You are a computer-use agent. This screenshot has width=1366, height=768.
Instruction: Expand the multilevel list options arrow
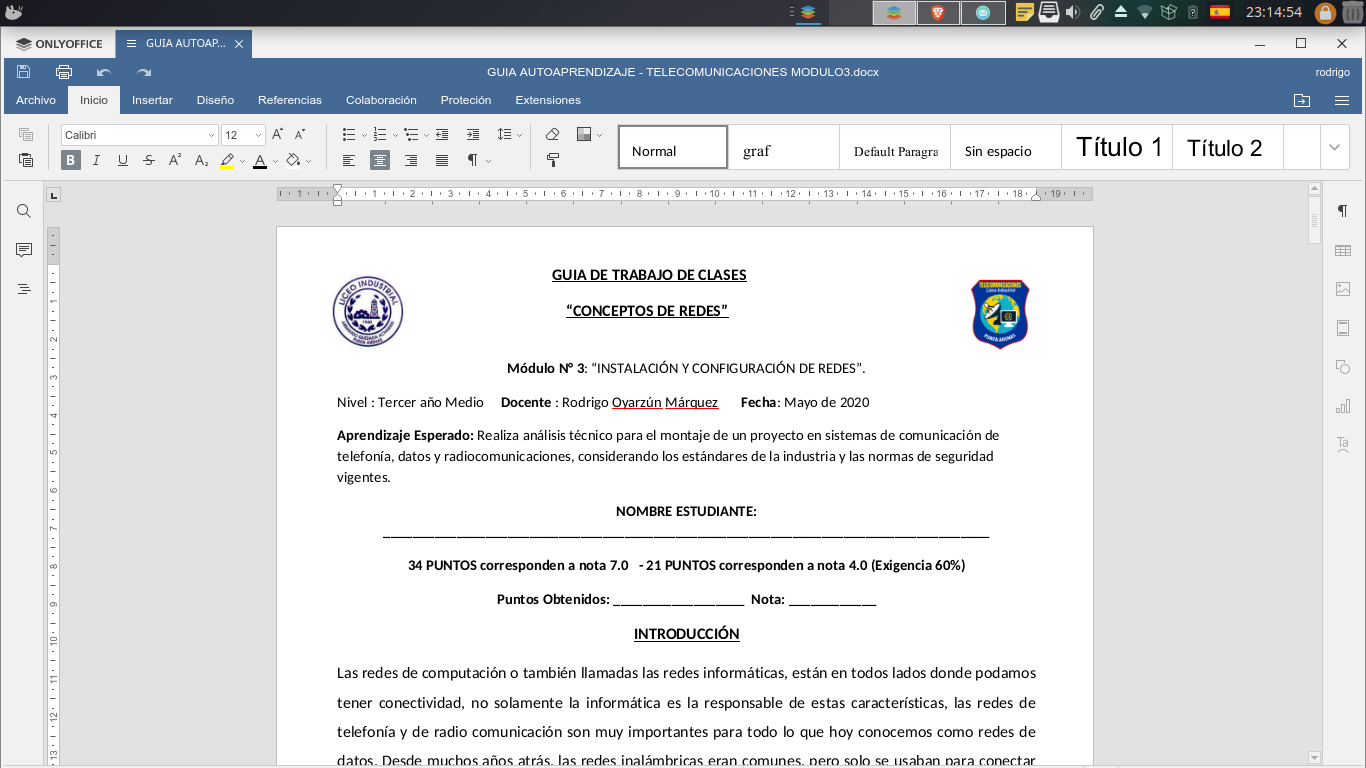point(426,135)
